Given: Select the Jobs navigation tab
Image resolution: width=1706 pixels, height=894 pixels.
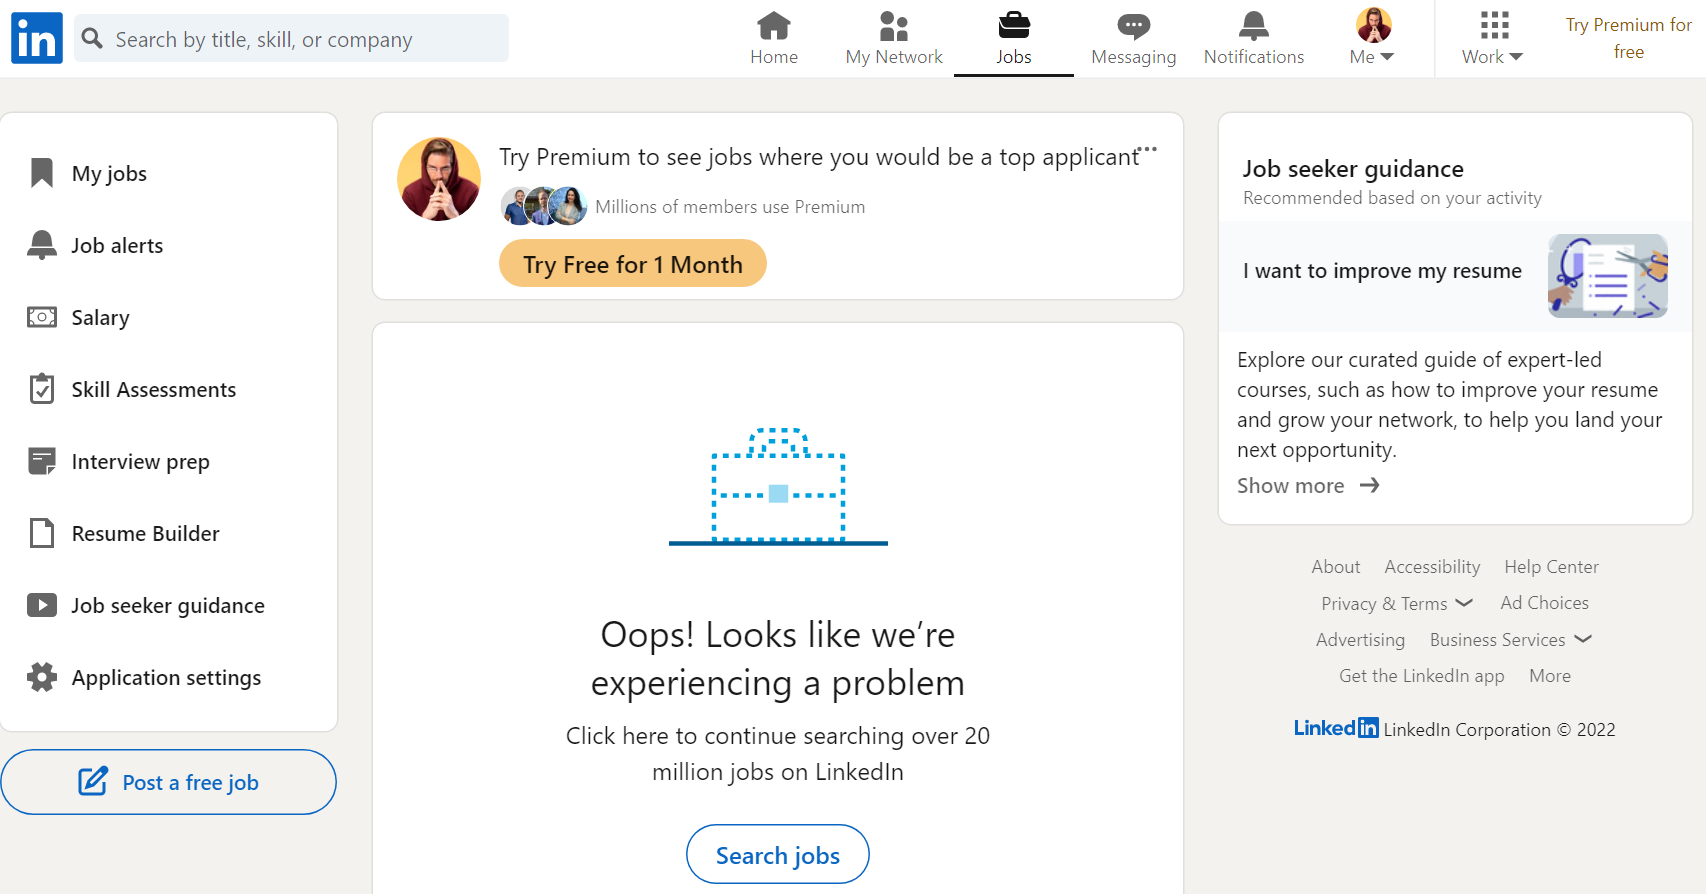Looking at the screenshot, I should click(1013, 38).
